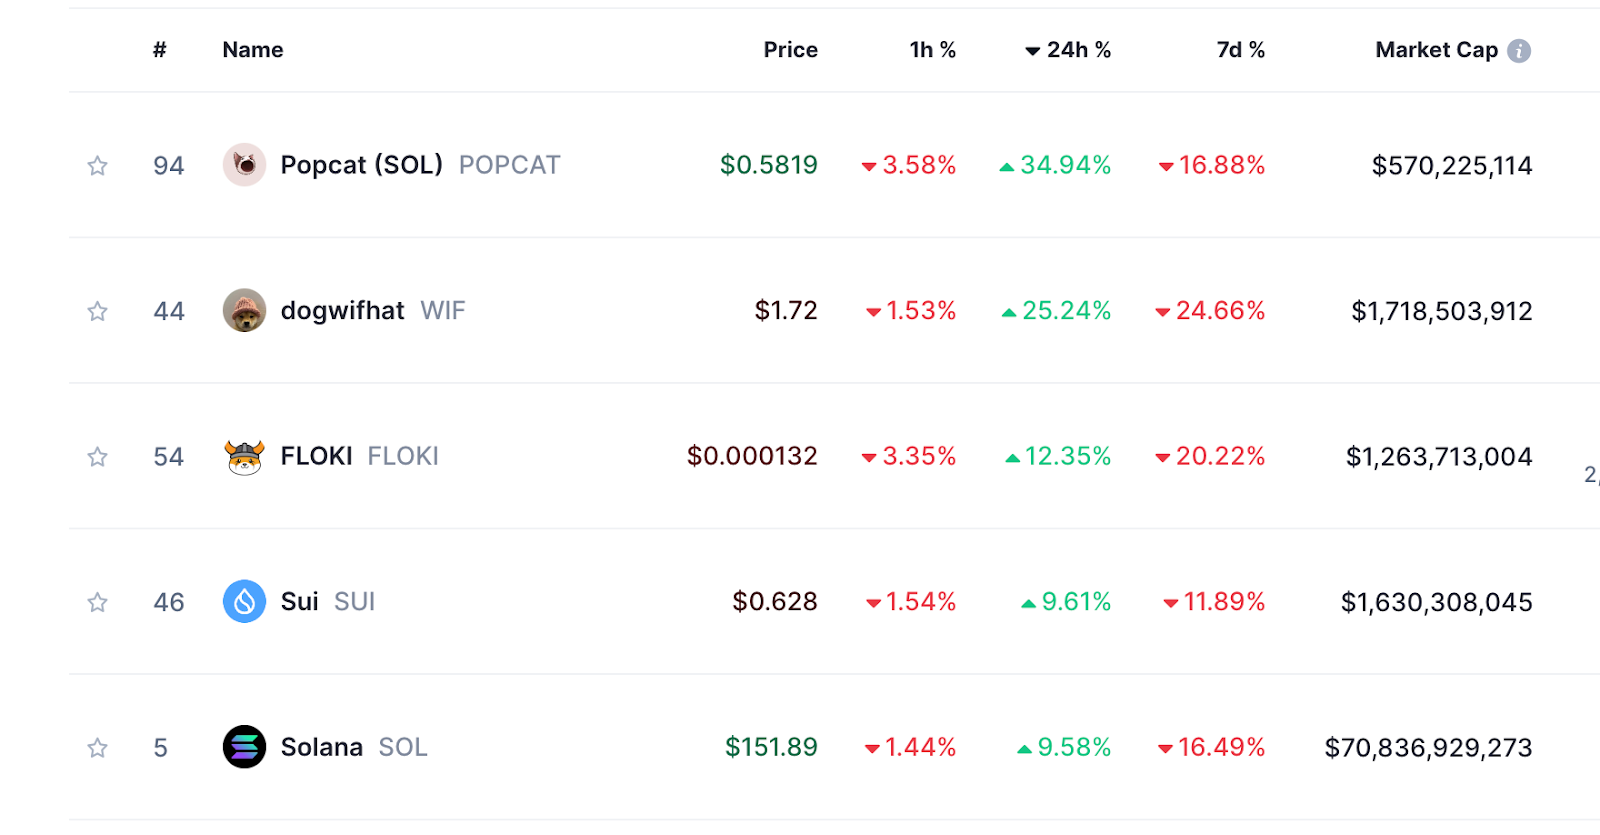Toggle the Solana watchlist star
The image size is (1600, 835).
(97, 746)
